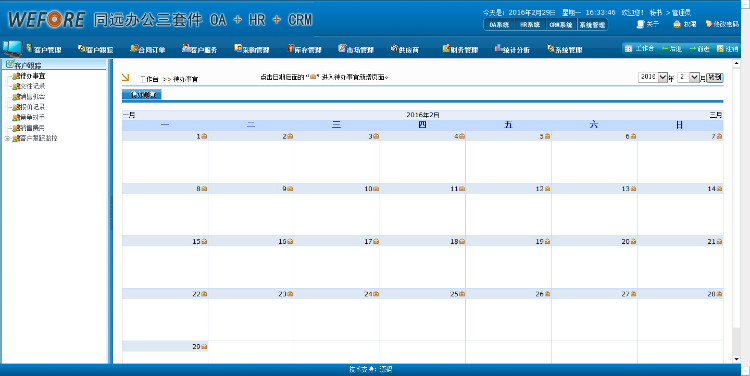Open the 财务管理 menu
750x376 pixels.
pos(460,49)
